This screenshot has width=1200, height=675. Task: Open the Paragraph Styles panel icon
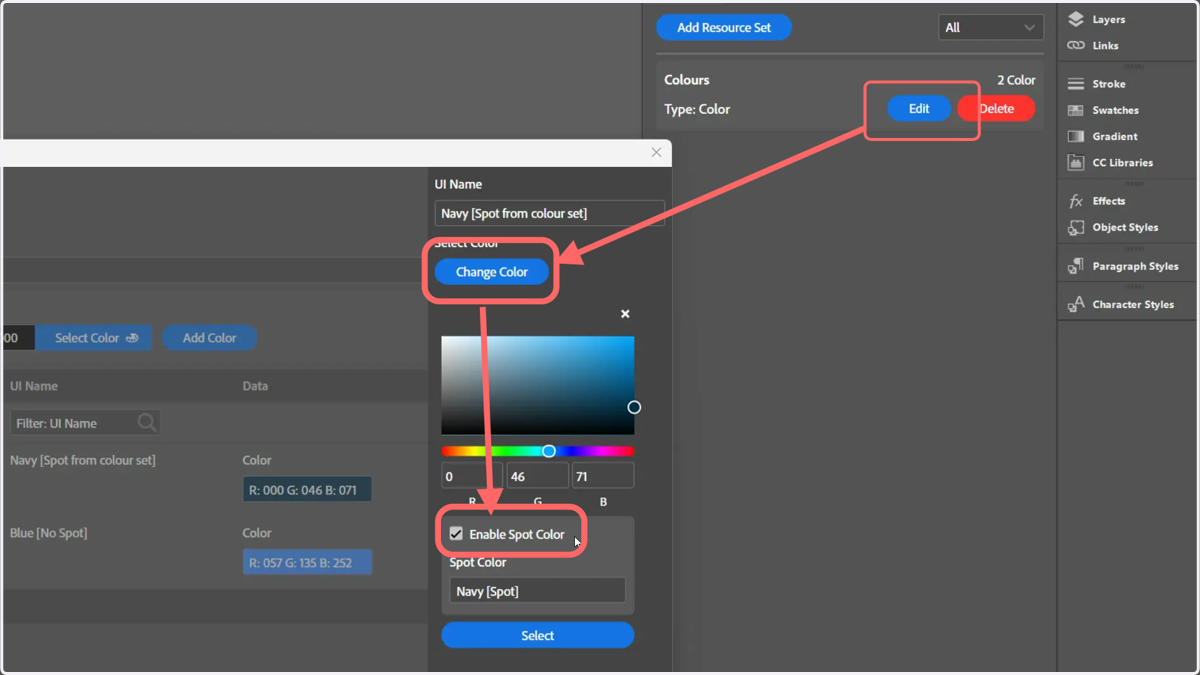coord(1076,266)
